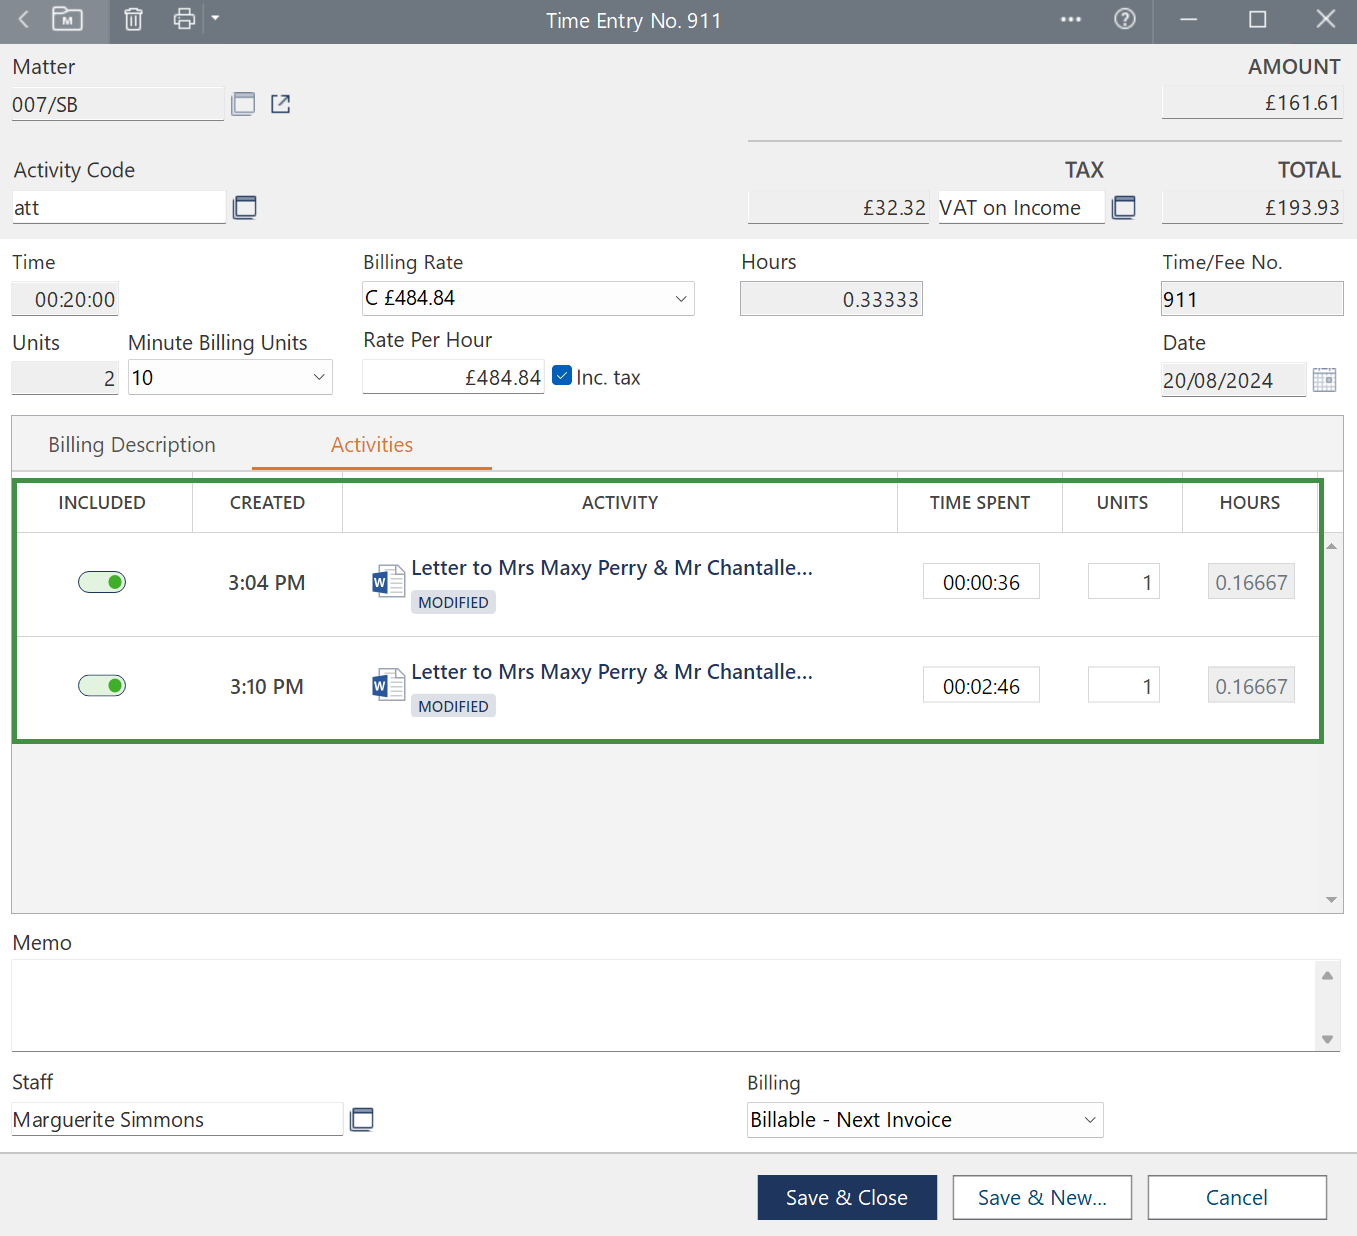Click the Save & Close button

click(x=847, y=1197)
